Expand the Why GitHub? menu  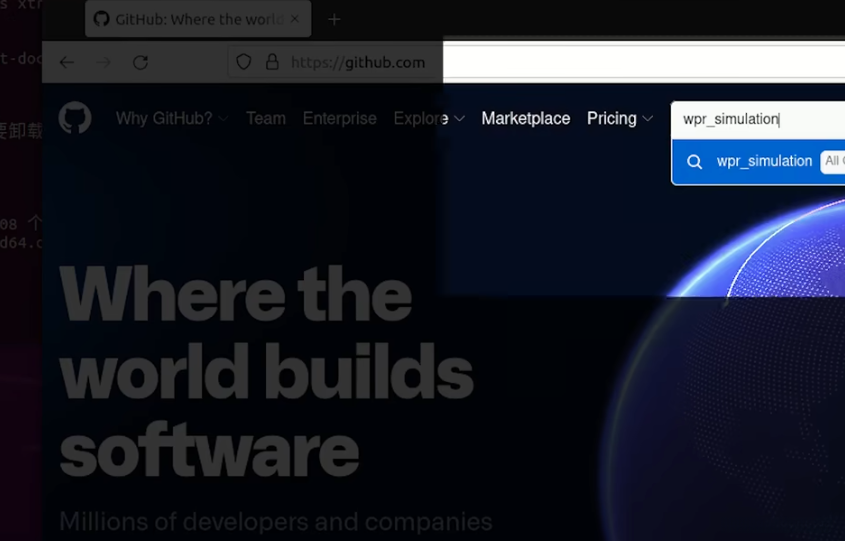pyautogui.click(x=172, y=119)
